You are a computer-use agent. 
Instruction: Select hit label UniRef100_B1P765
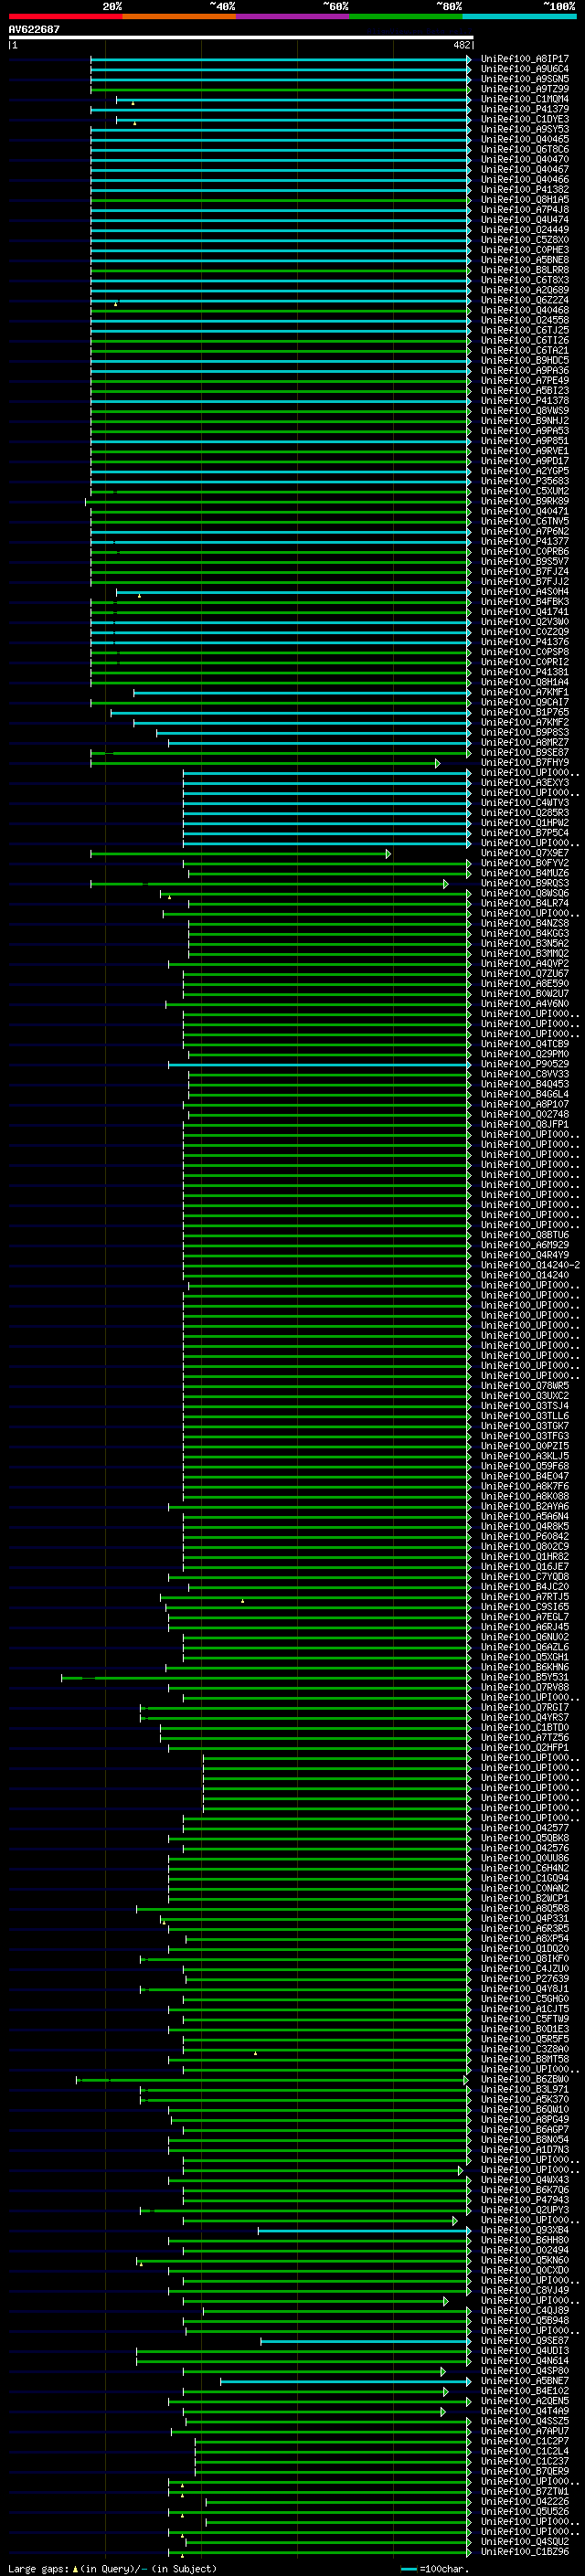click(x=525, y=712)
